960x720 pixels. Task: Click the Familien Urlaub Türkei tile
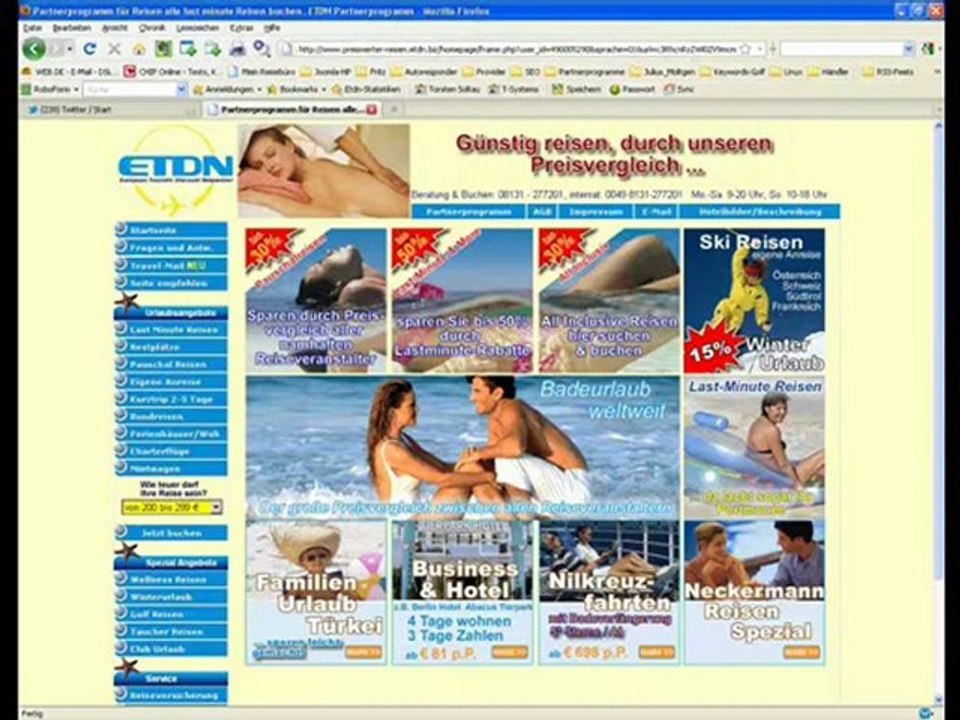click(316, 592)
